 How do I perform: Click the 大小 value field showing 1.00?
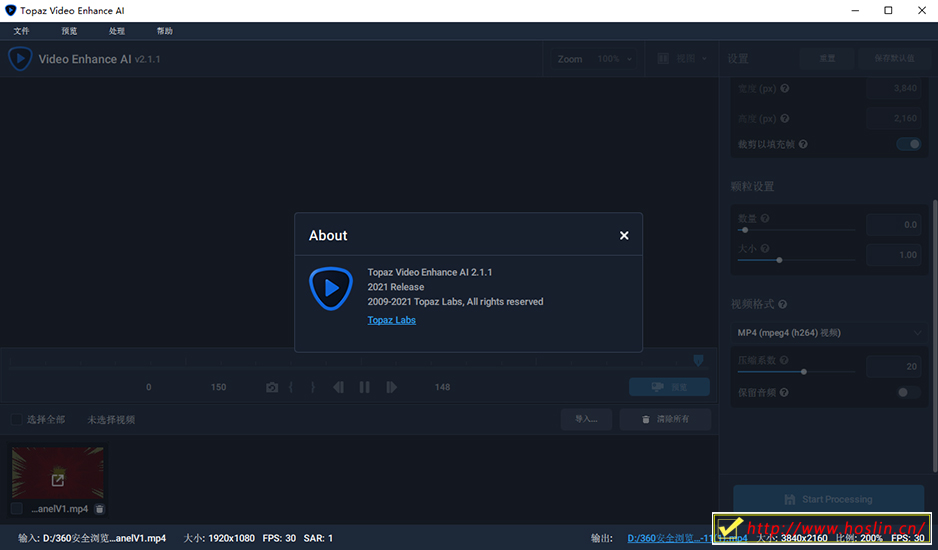(x=894, y=255)
